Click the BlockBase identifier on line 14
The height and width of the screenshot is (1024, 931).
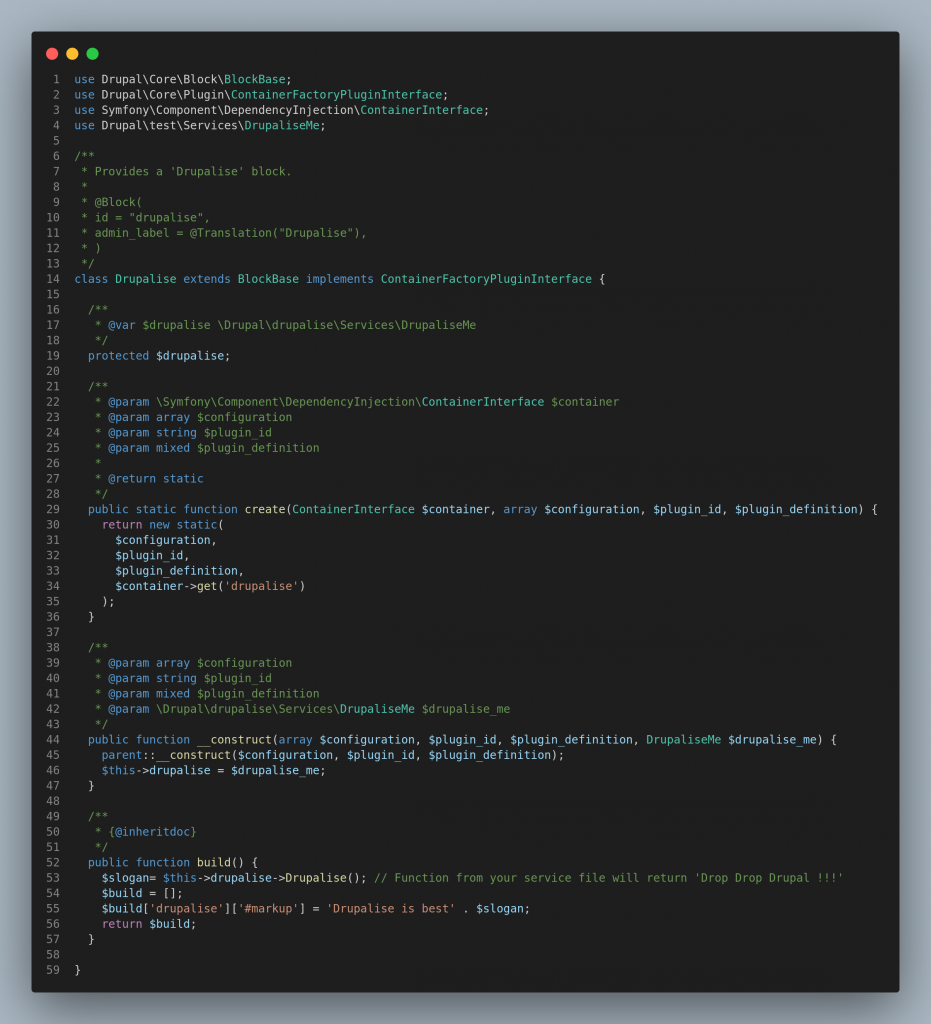[269, 278]
